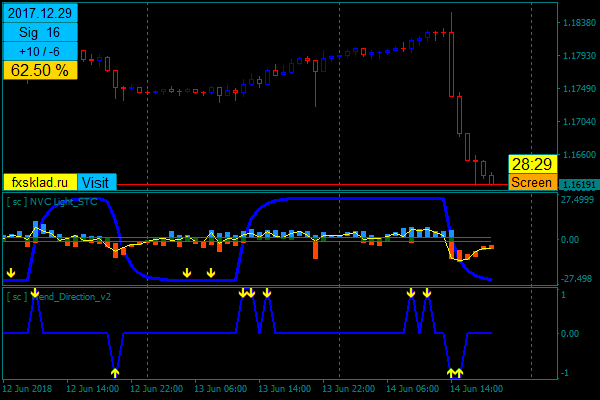Screen dimensions: 600x400
Task: Click the Visit button
Action: coord(97,183)
